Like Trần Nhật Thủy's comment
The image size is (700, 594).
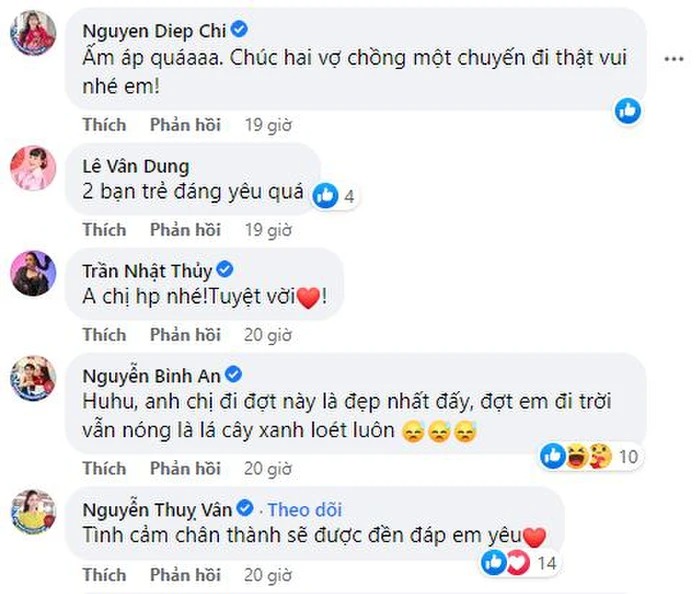tap(104, 334)
